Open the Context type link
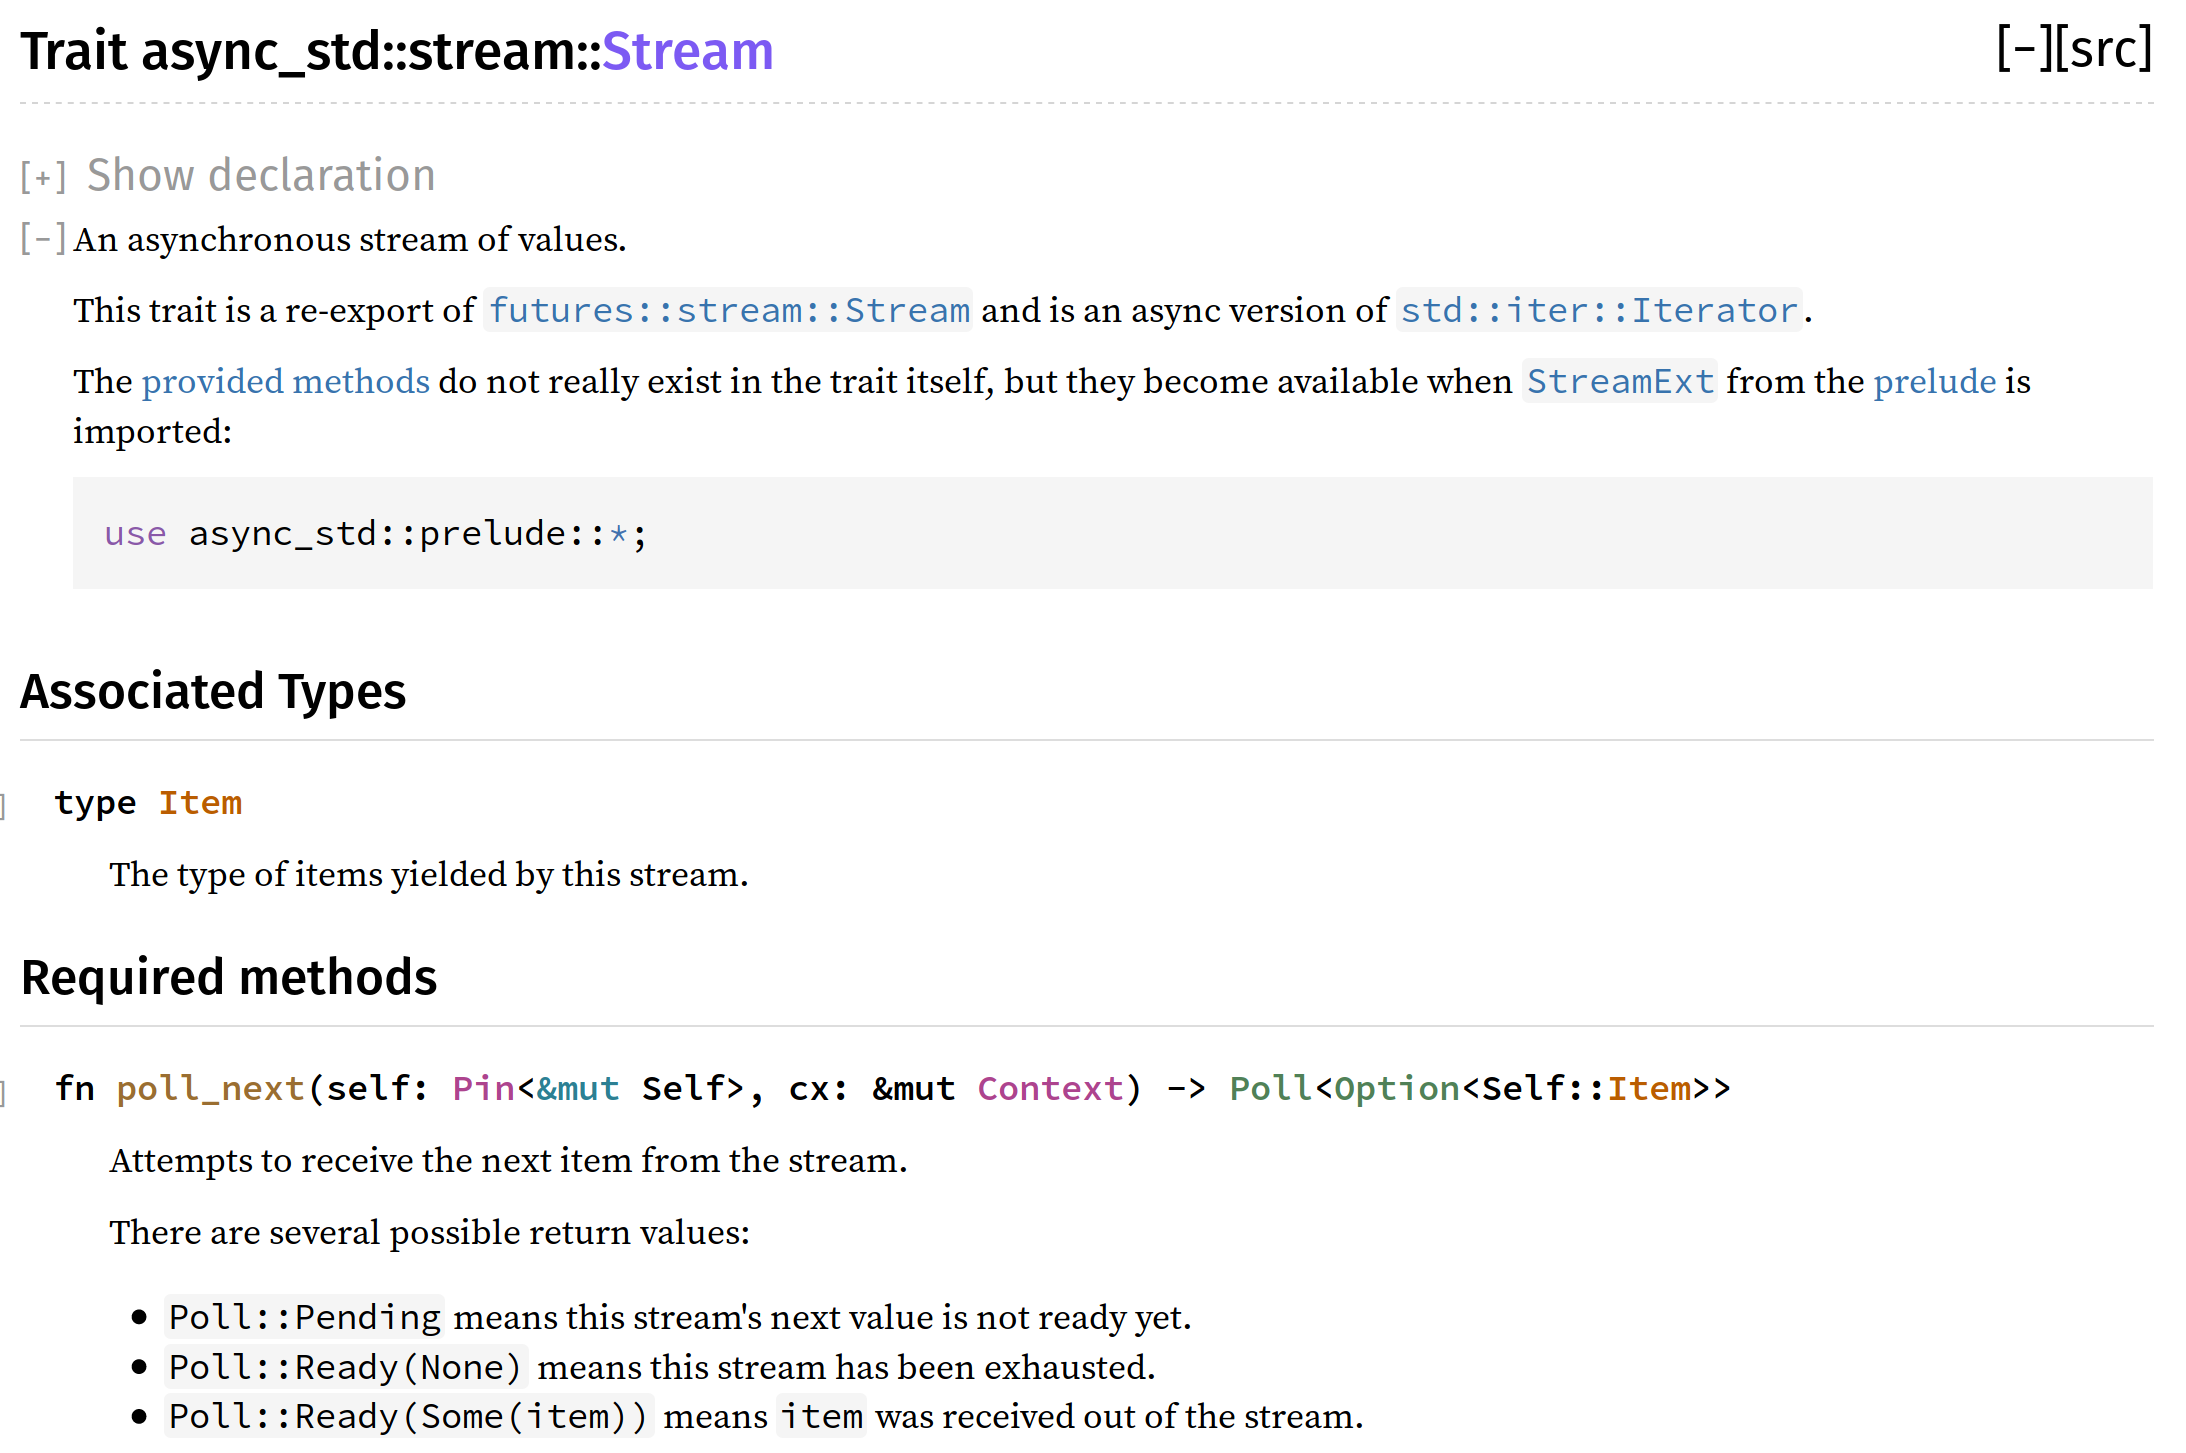2186x1453 pixels. pyautogui.click(x=1049, y=1088)
